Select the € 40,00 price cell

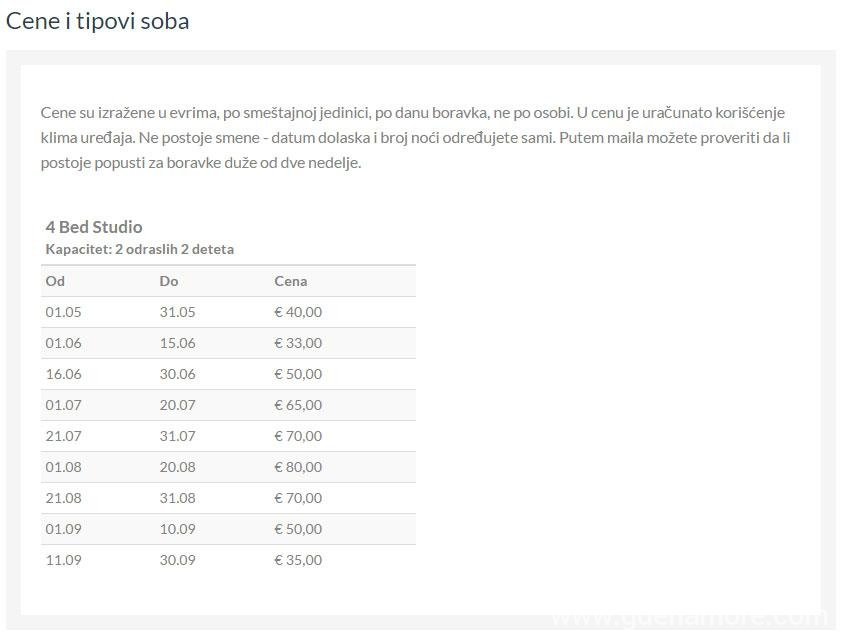pos(298,312)
